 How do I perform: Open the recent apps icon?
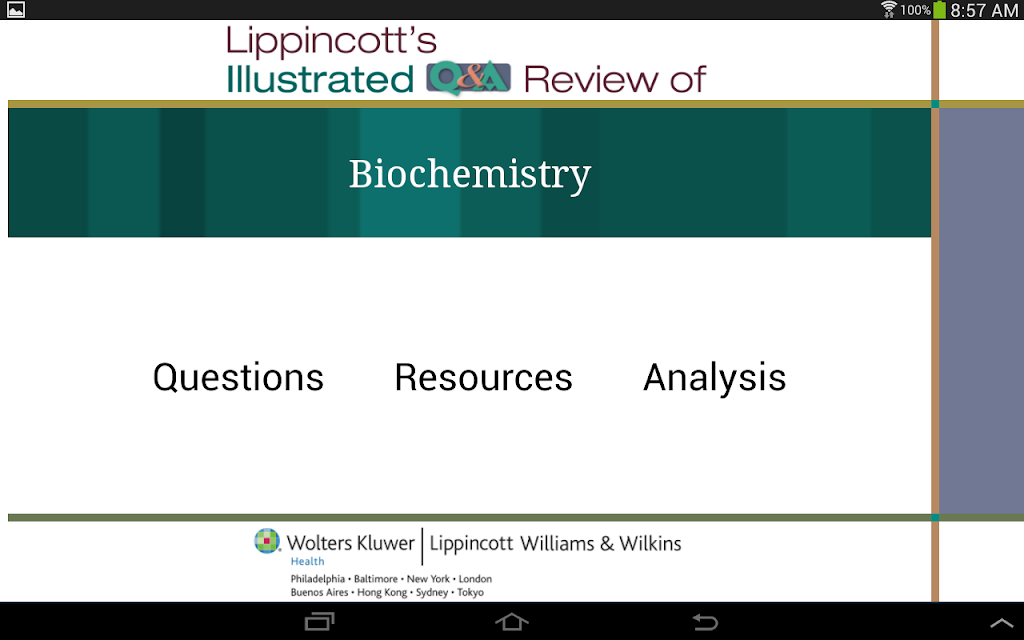(319, 621)
